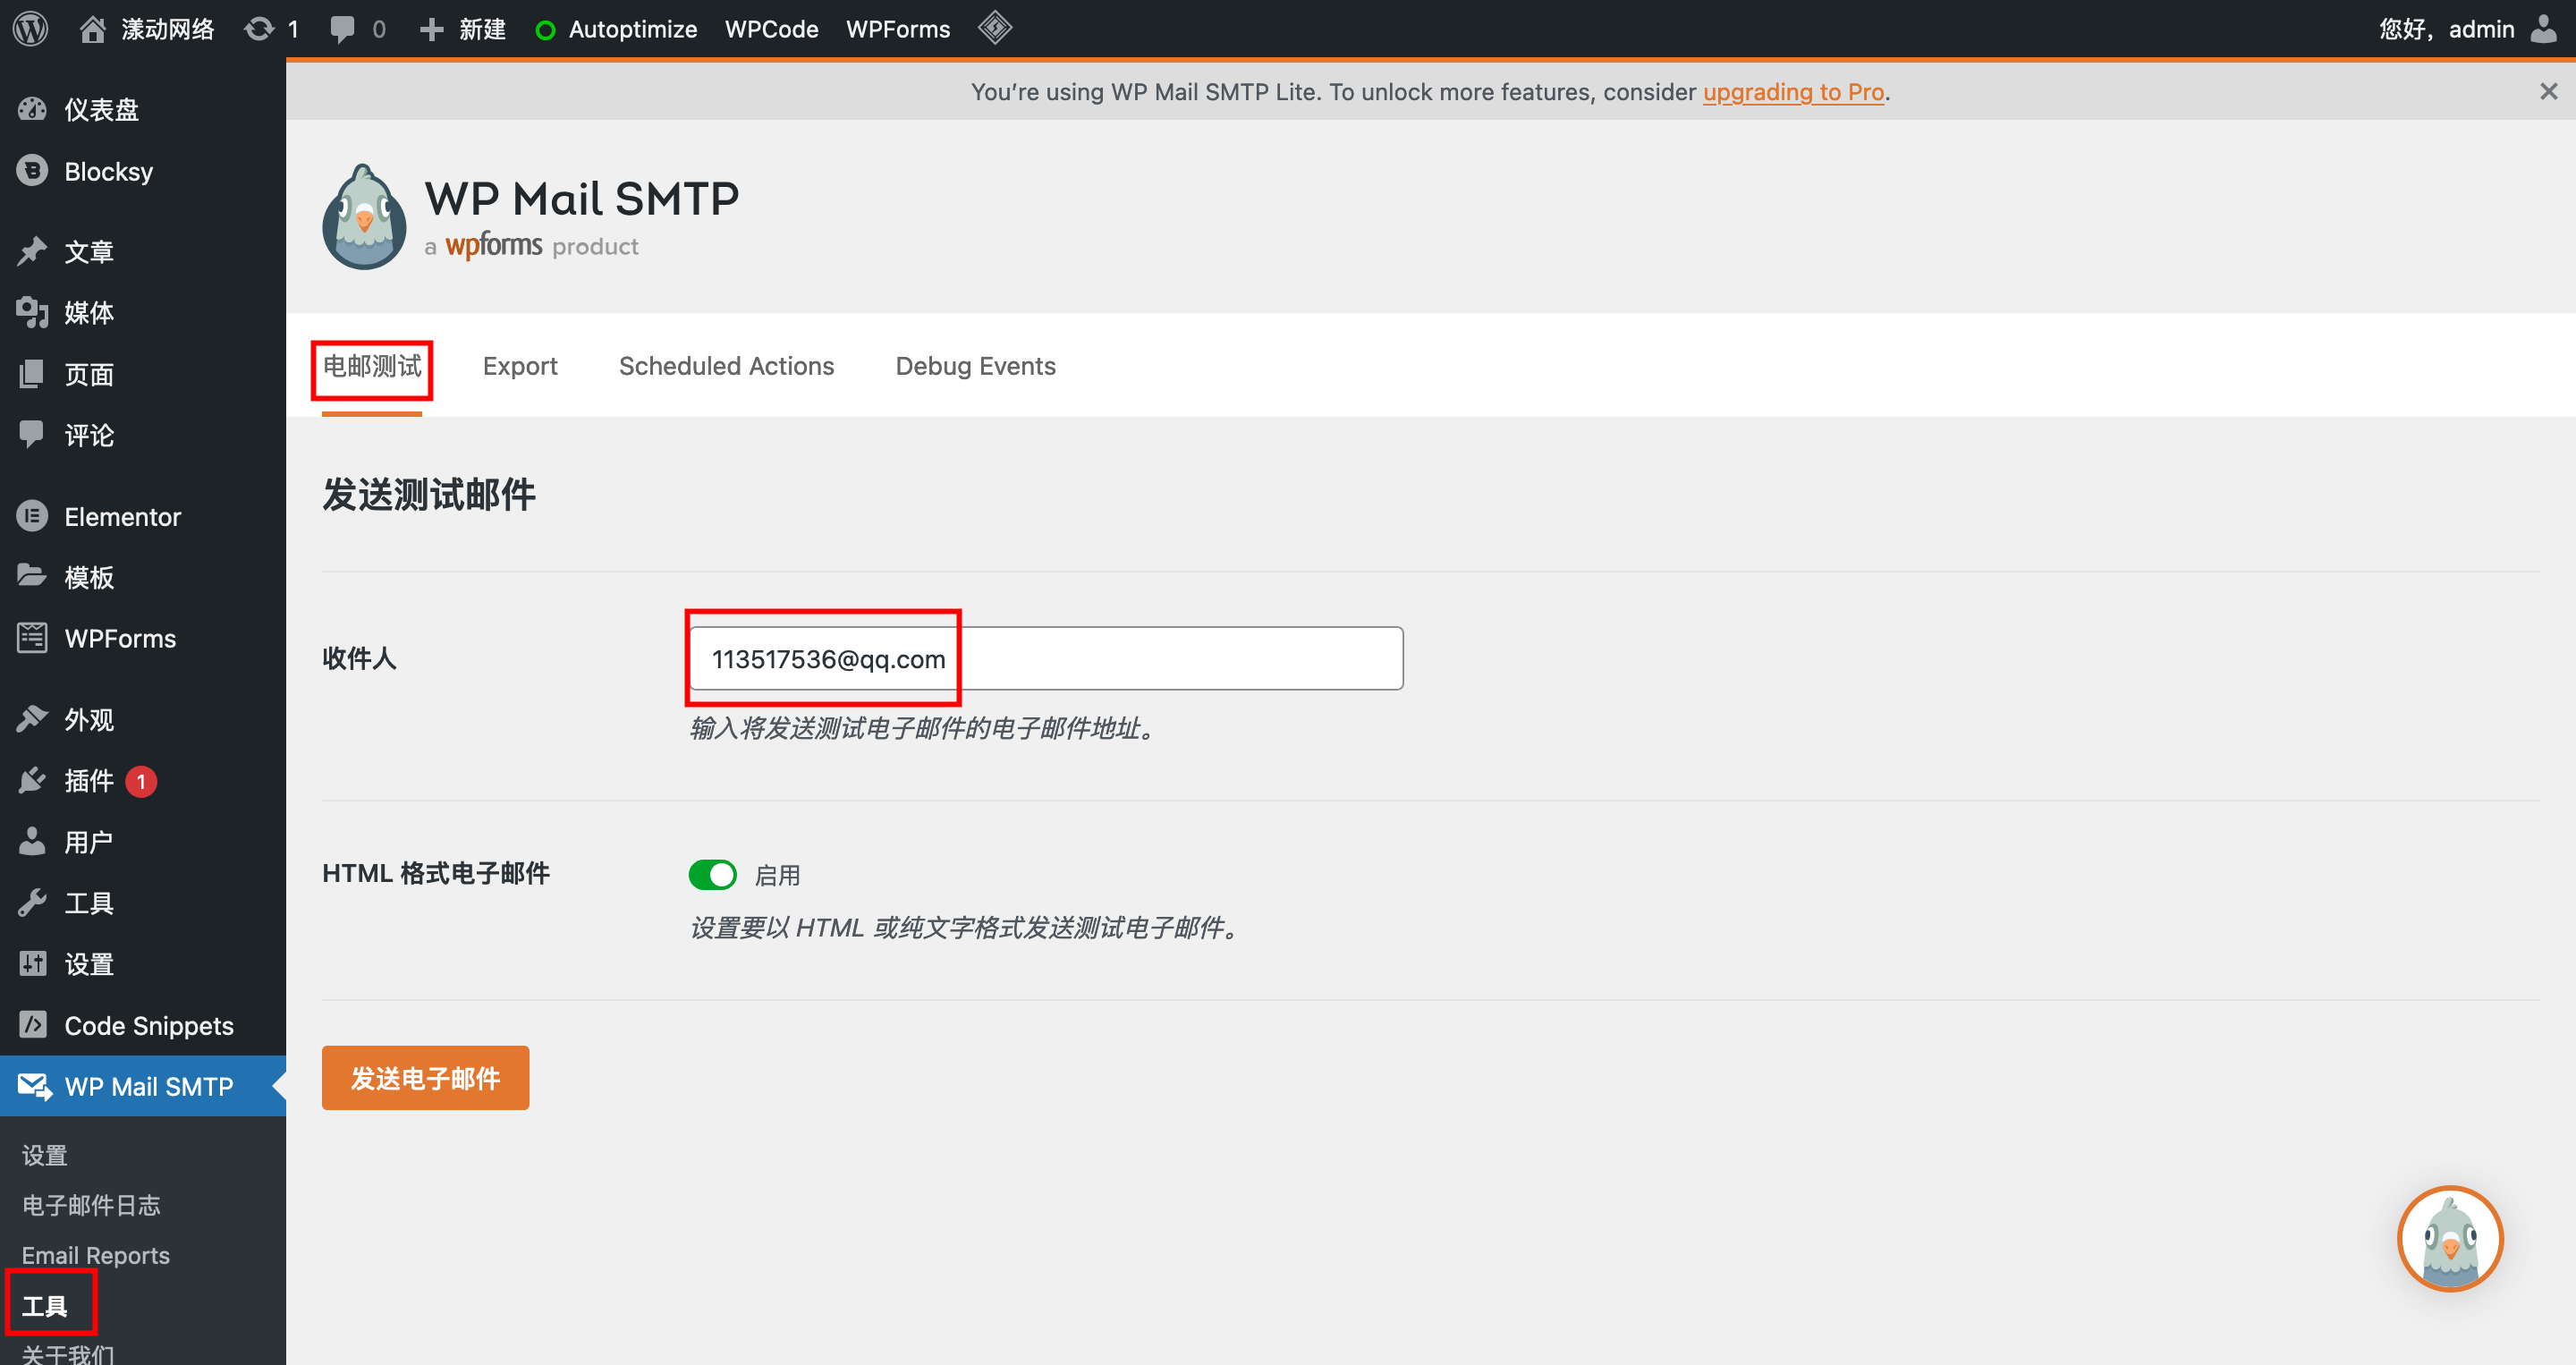This screenshot has height=1365, width=2576.
Task: Open the WordPress logo menu
Action: coord(31,29)
